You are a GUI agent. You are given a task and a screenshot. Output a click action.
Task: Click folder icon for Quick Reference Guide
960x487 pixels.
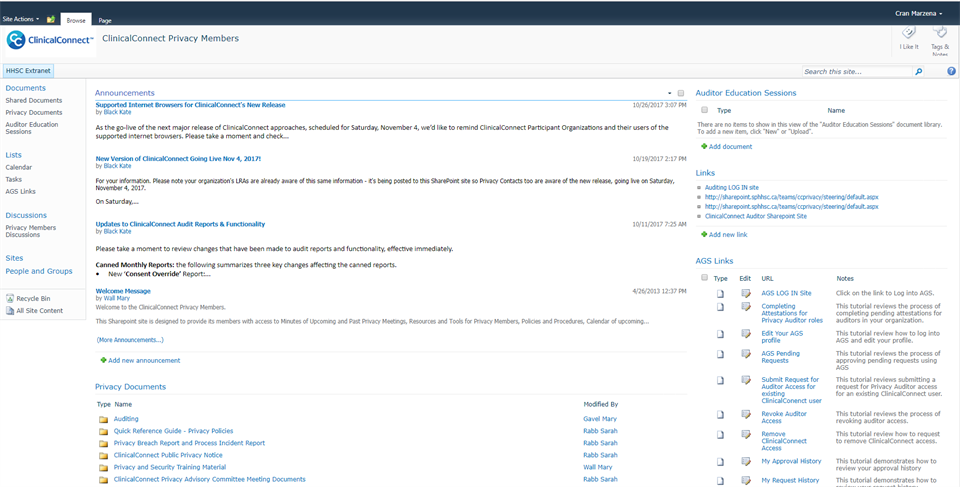[x=103, y=431]
